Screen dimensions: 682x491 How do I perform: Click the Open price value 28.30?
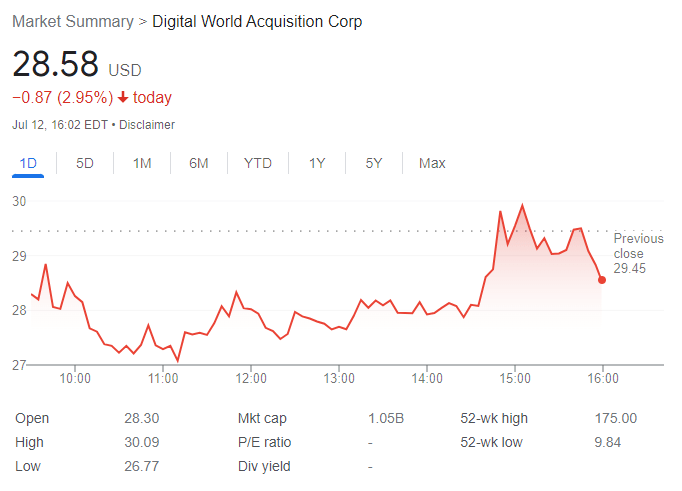tap(141, 418)
